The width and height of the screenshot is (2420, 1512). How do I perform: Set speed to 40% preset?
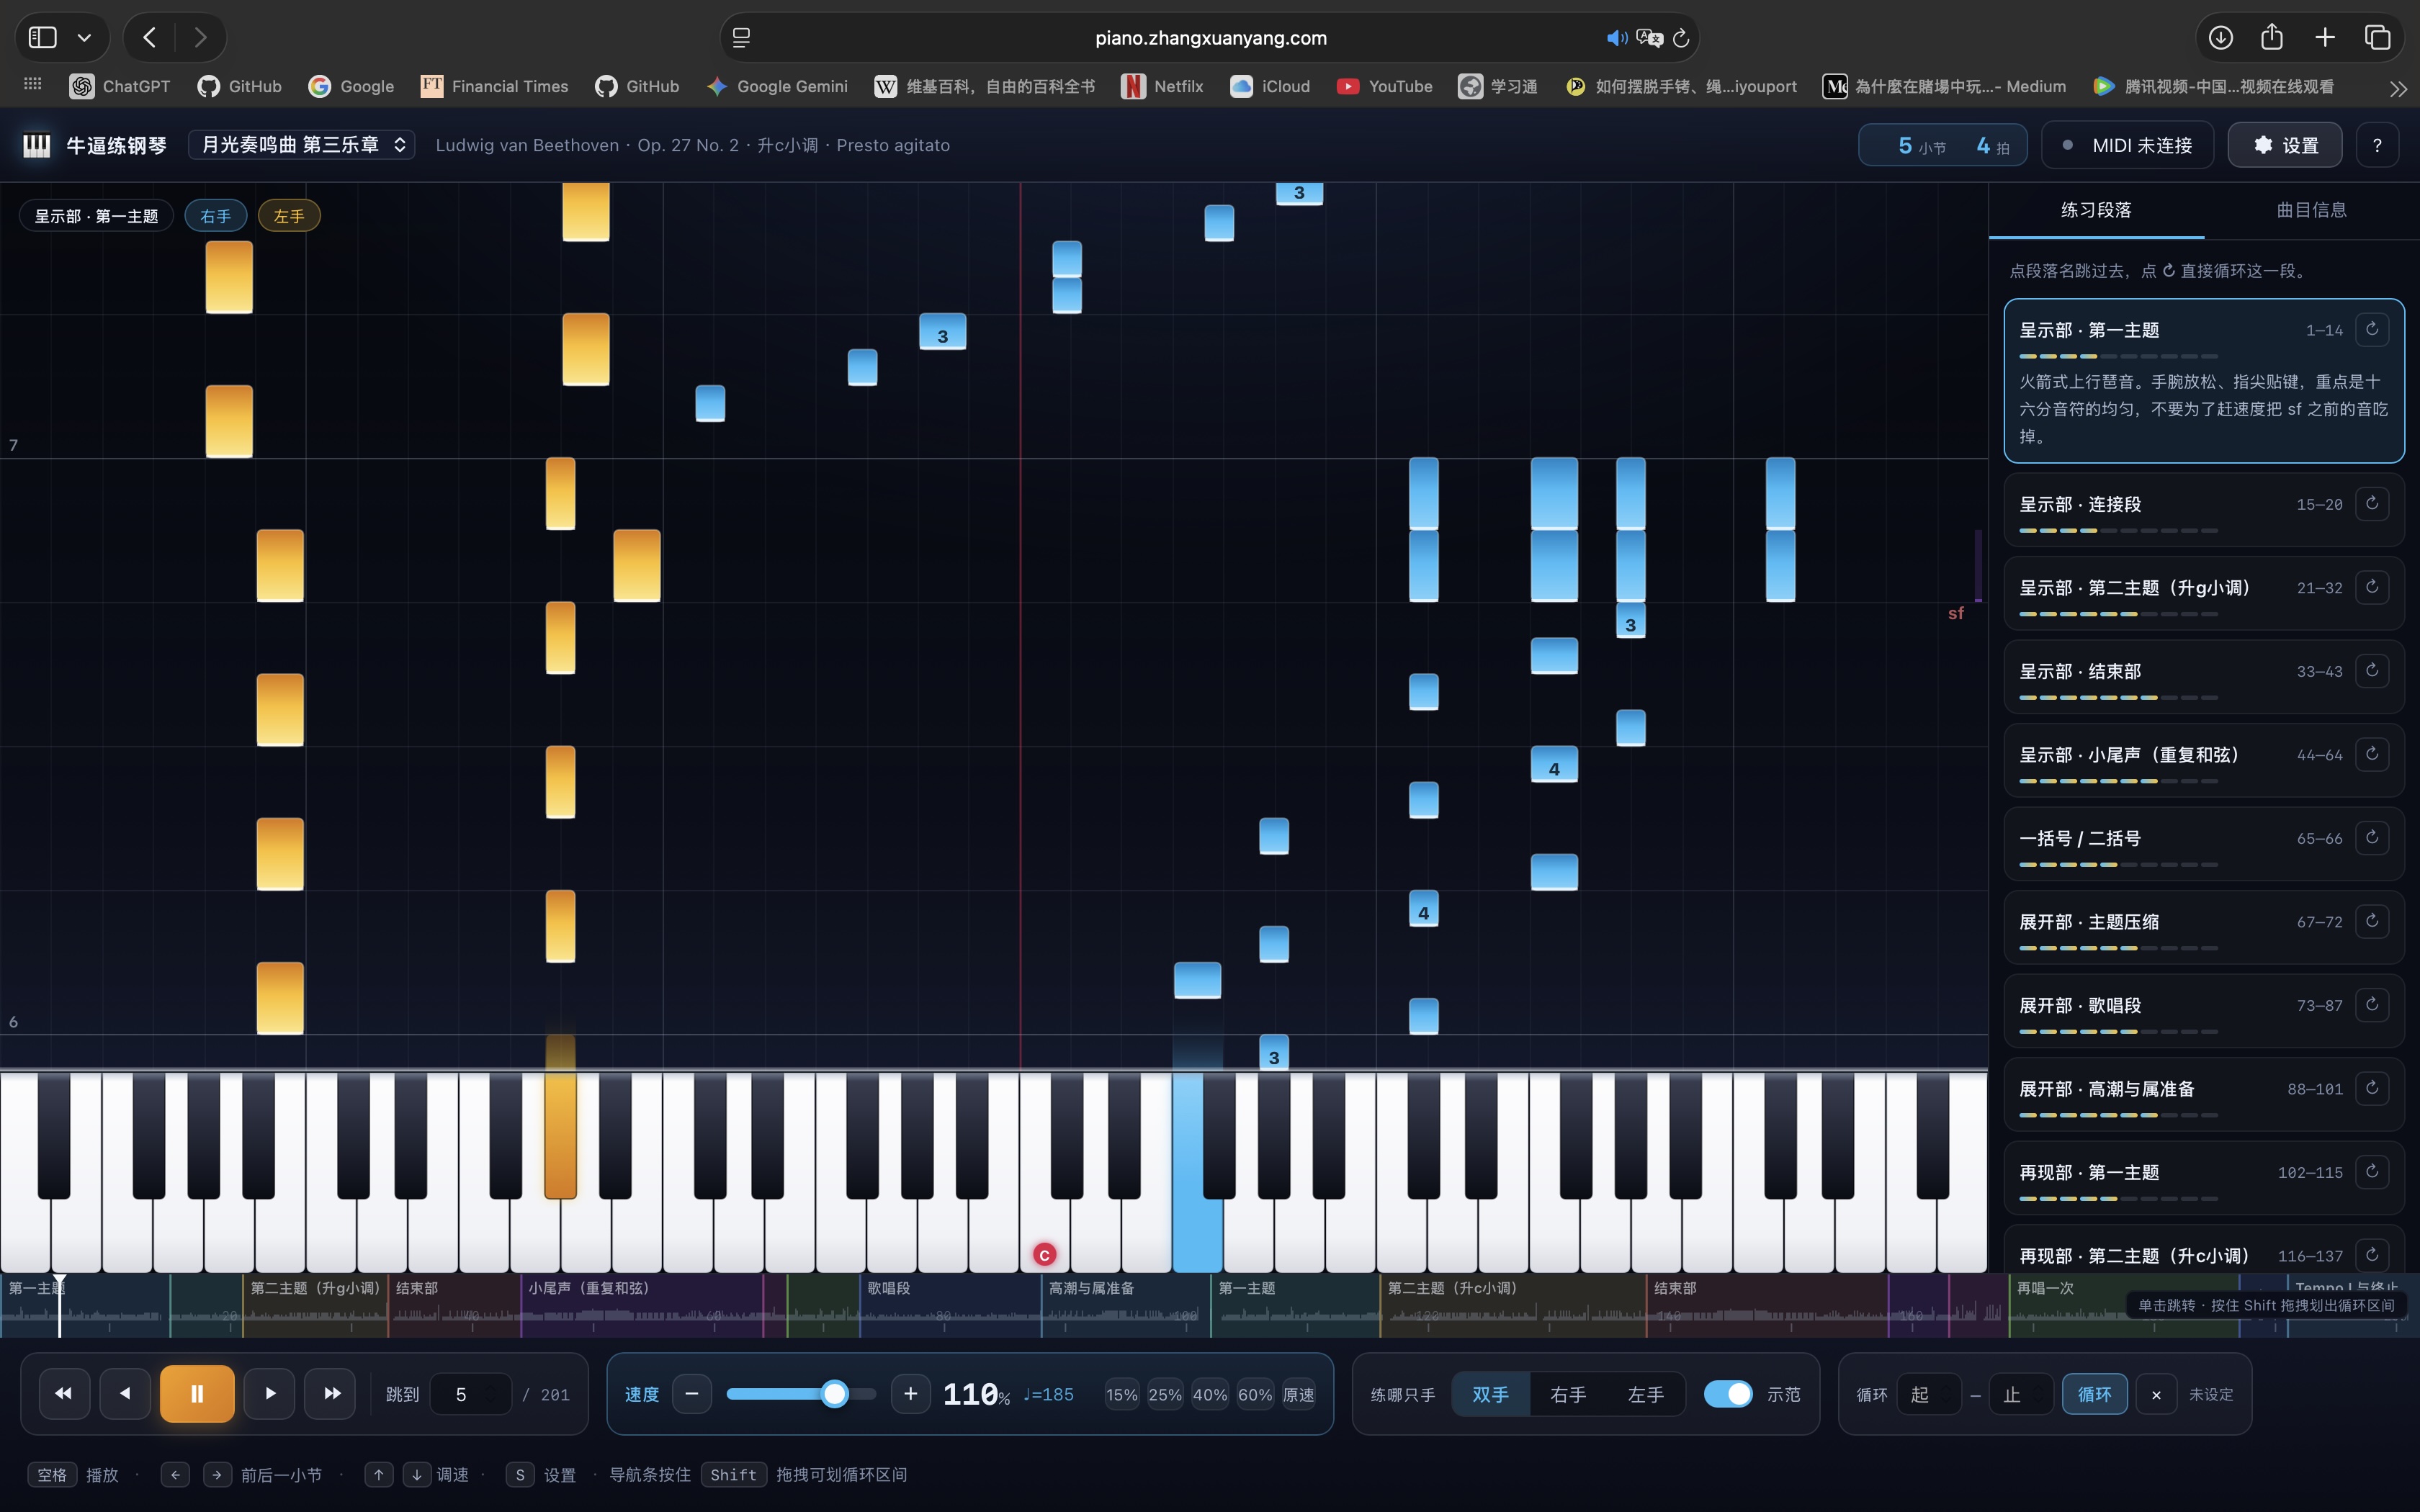click(1209, 1394)
